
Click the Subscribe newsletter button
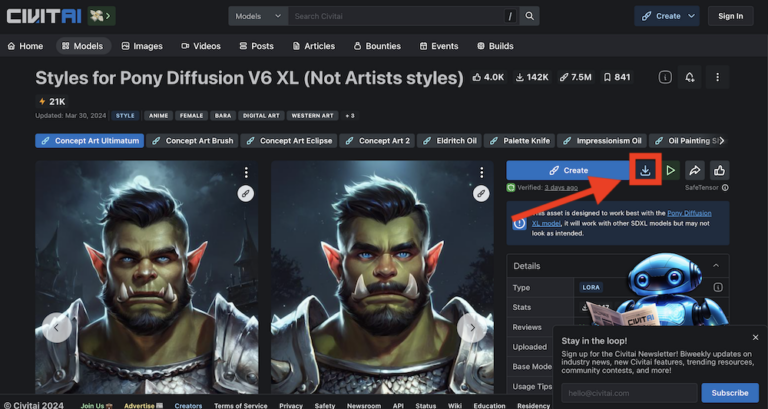(729, 392)
